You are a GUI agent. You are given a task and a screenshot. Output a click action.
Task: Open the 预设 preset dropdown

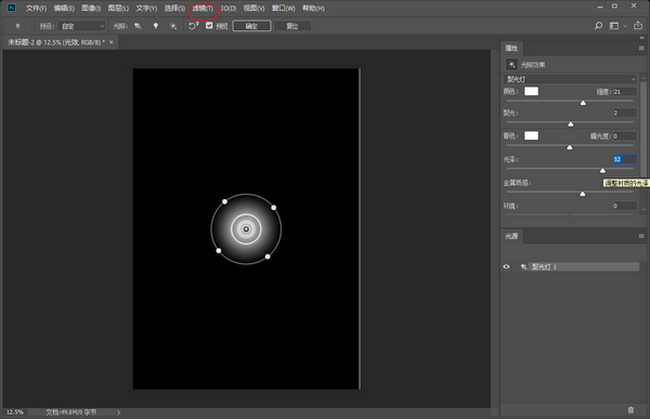pyautogui.click(x=81, y=26)
